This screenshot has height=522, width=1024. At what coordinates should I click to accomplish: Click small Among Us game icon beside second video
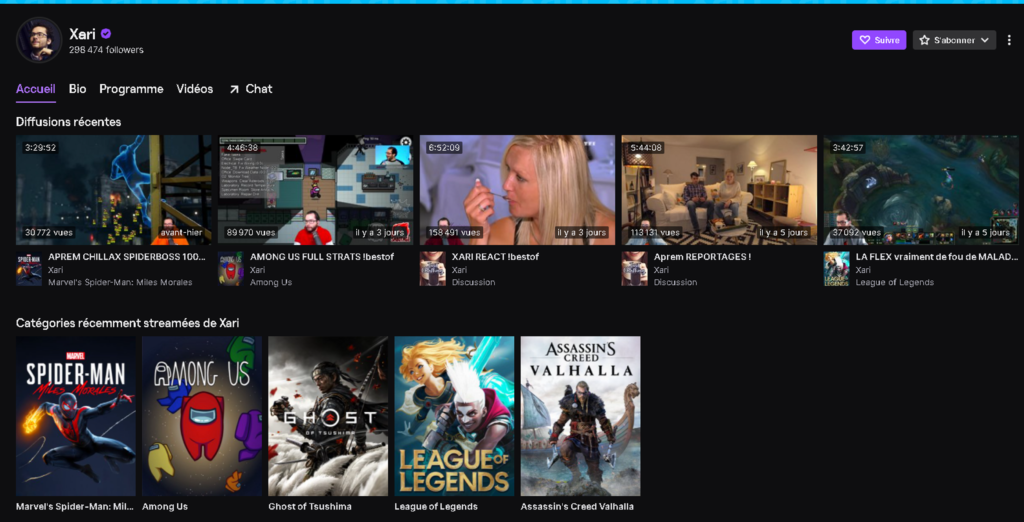pos(231,269)
